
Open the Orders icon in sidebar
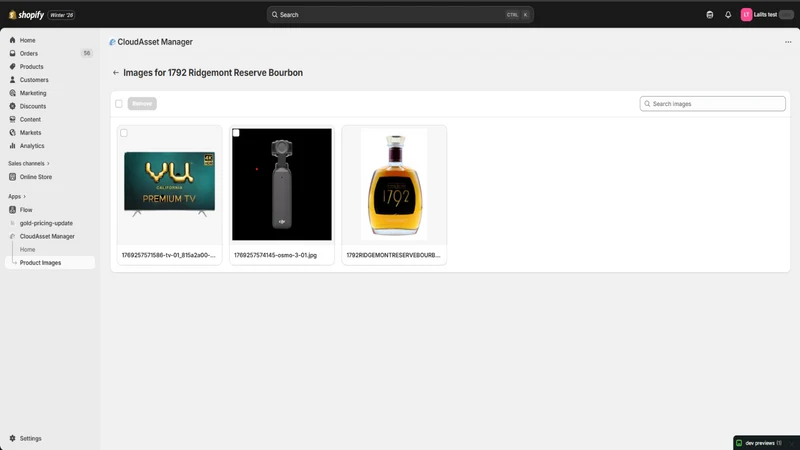point(12,53)
